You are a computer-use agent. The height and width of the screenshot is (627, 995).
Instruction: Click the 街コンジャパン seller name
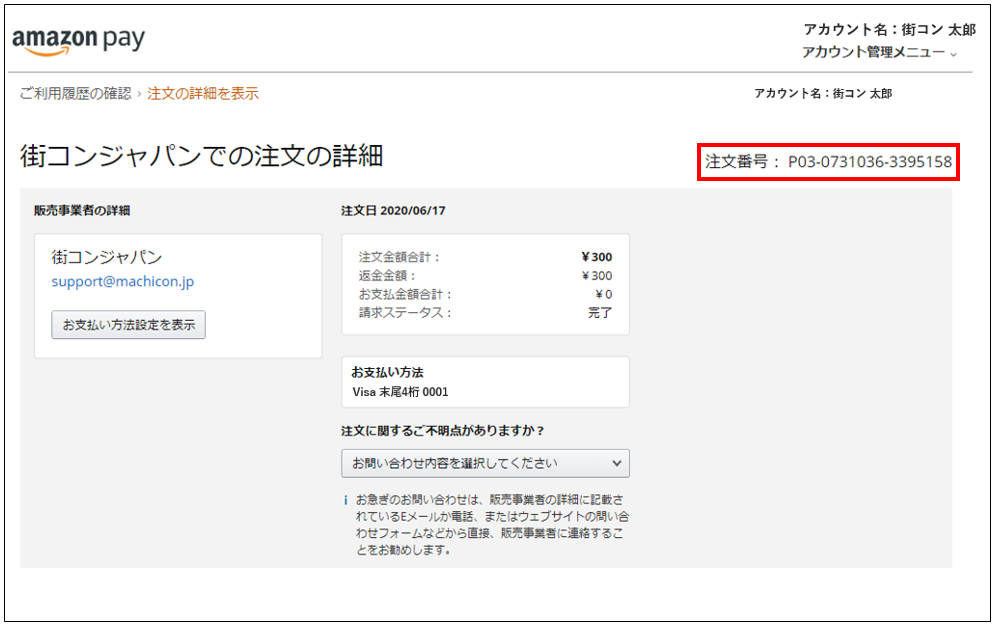tap(107, 257)
